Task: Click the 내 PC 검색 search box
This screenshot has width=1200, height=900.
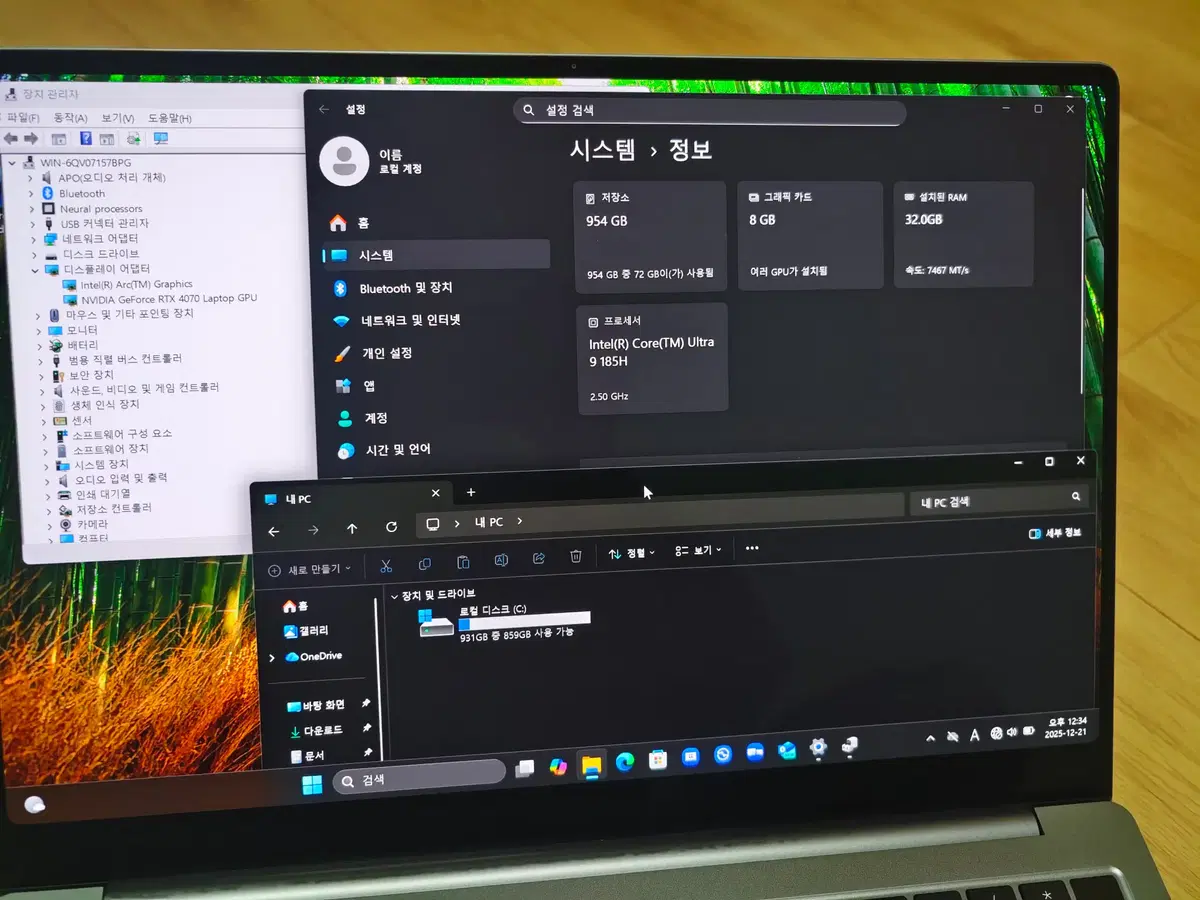Action: click(x=999, y=500)
